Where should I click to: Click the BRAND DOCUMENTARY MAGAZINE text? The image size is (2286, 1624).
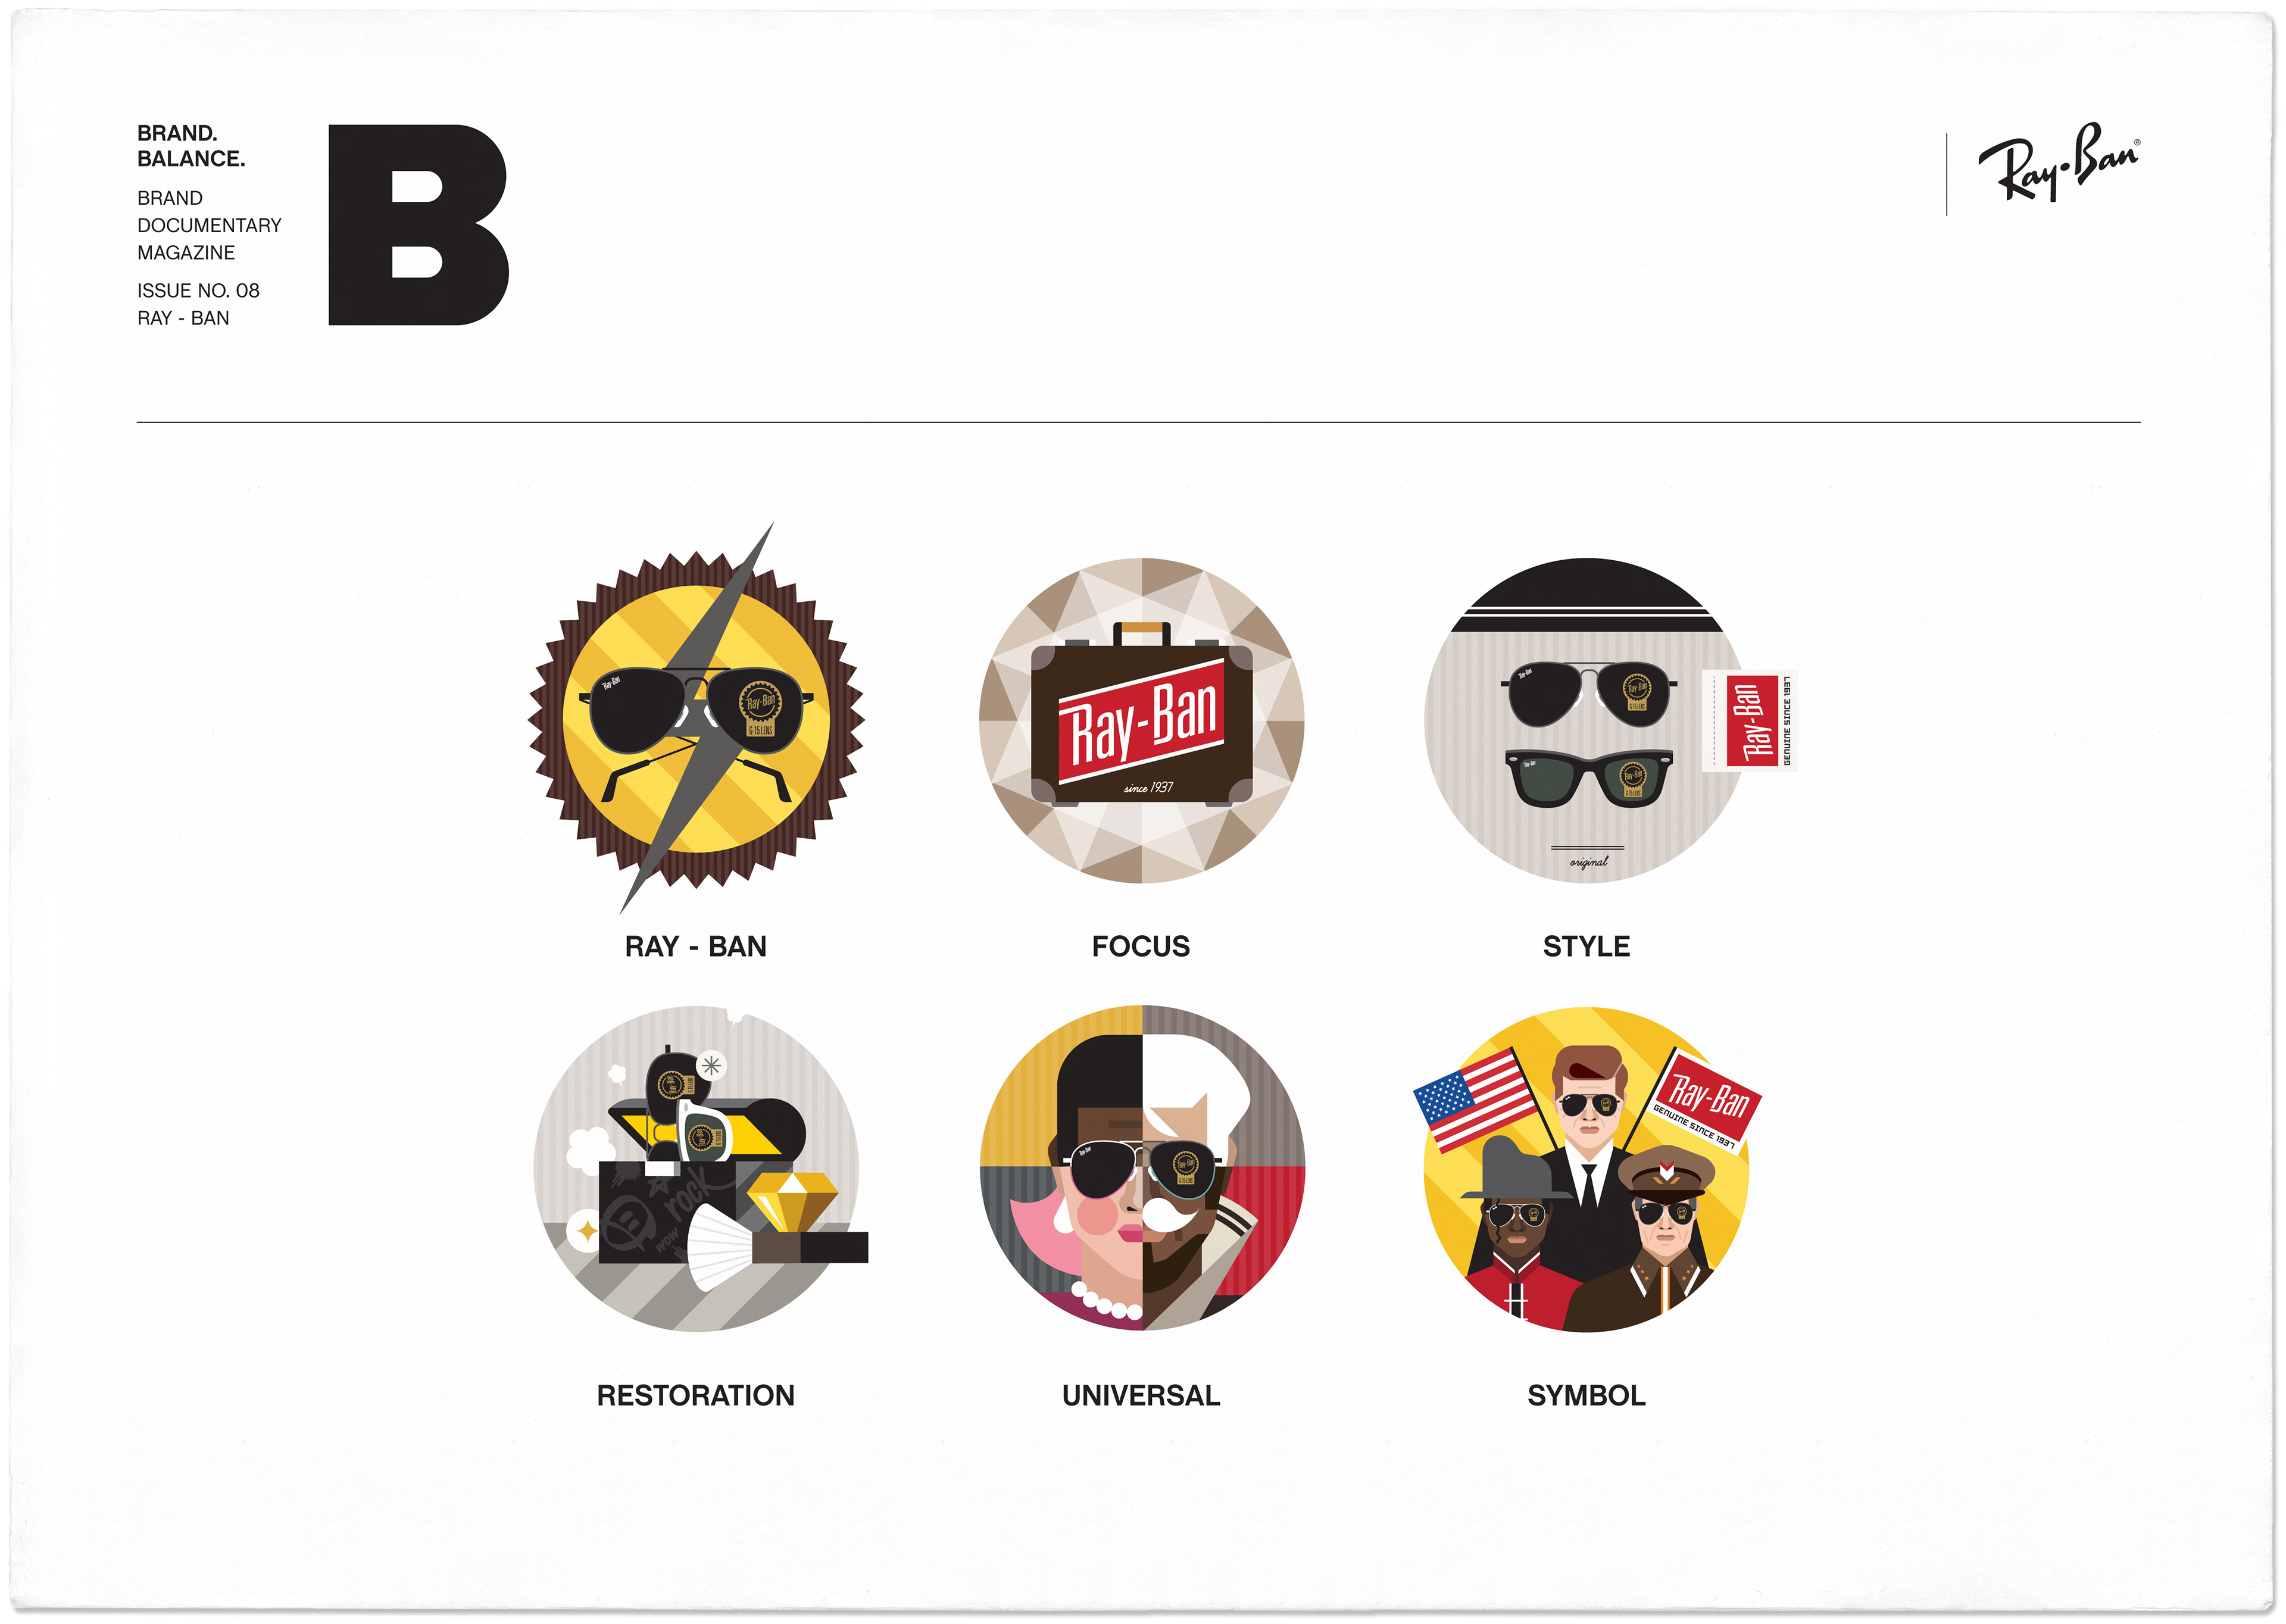click(209, 225)
